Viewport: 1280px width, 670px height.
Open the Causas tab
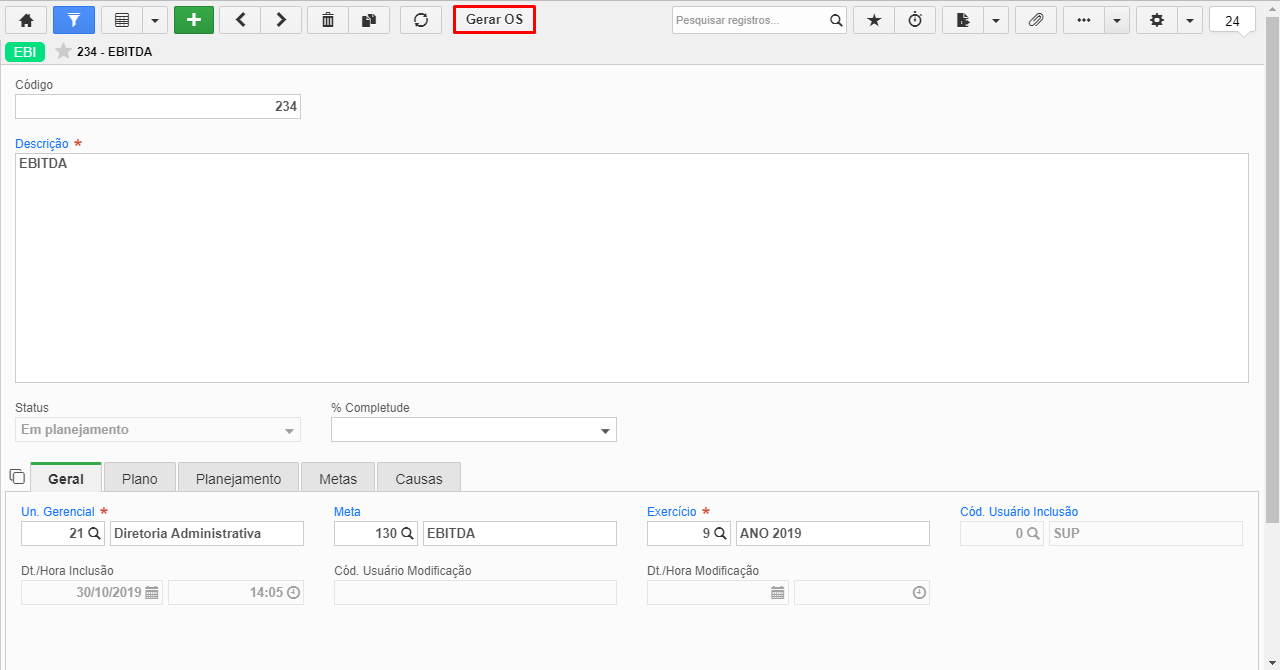click(x=419, y=478)
